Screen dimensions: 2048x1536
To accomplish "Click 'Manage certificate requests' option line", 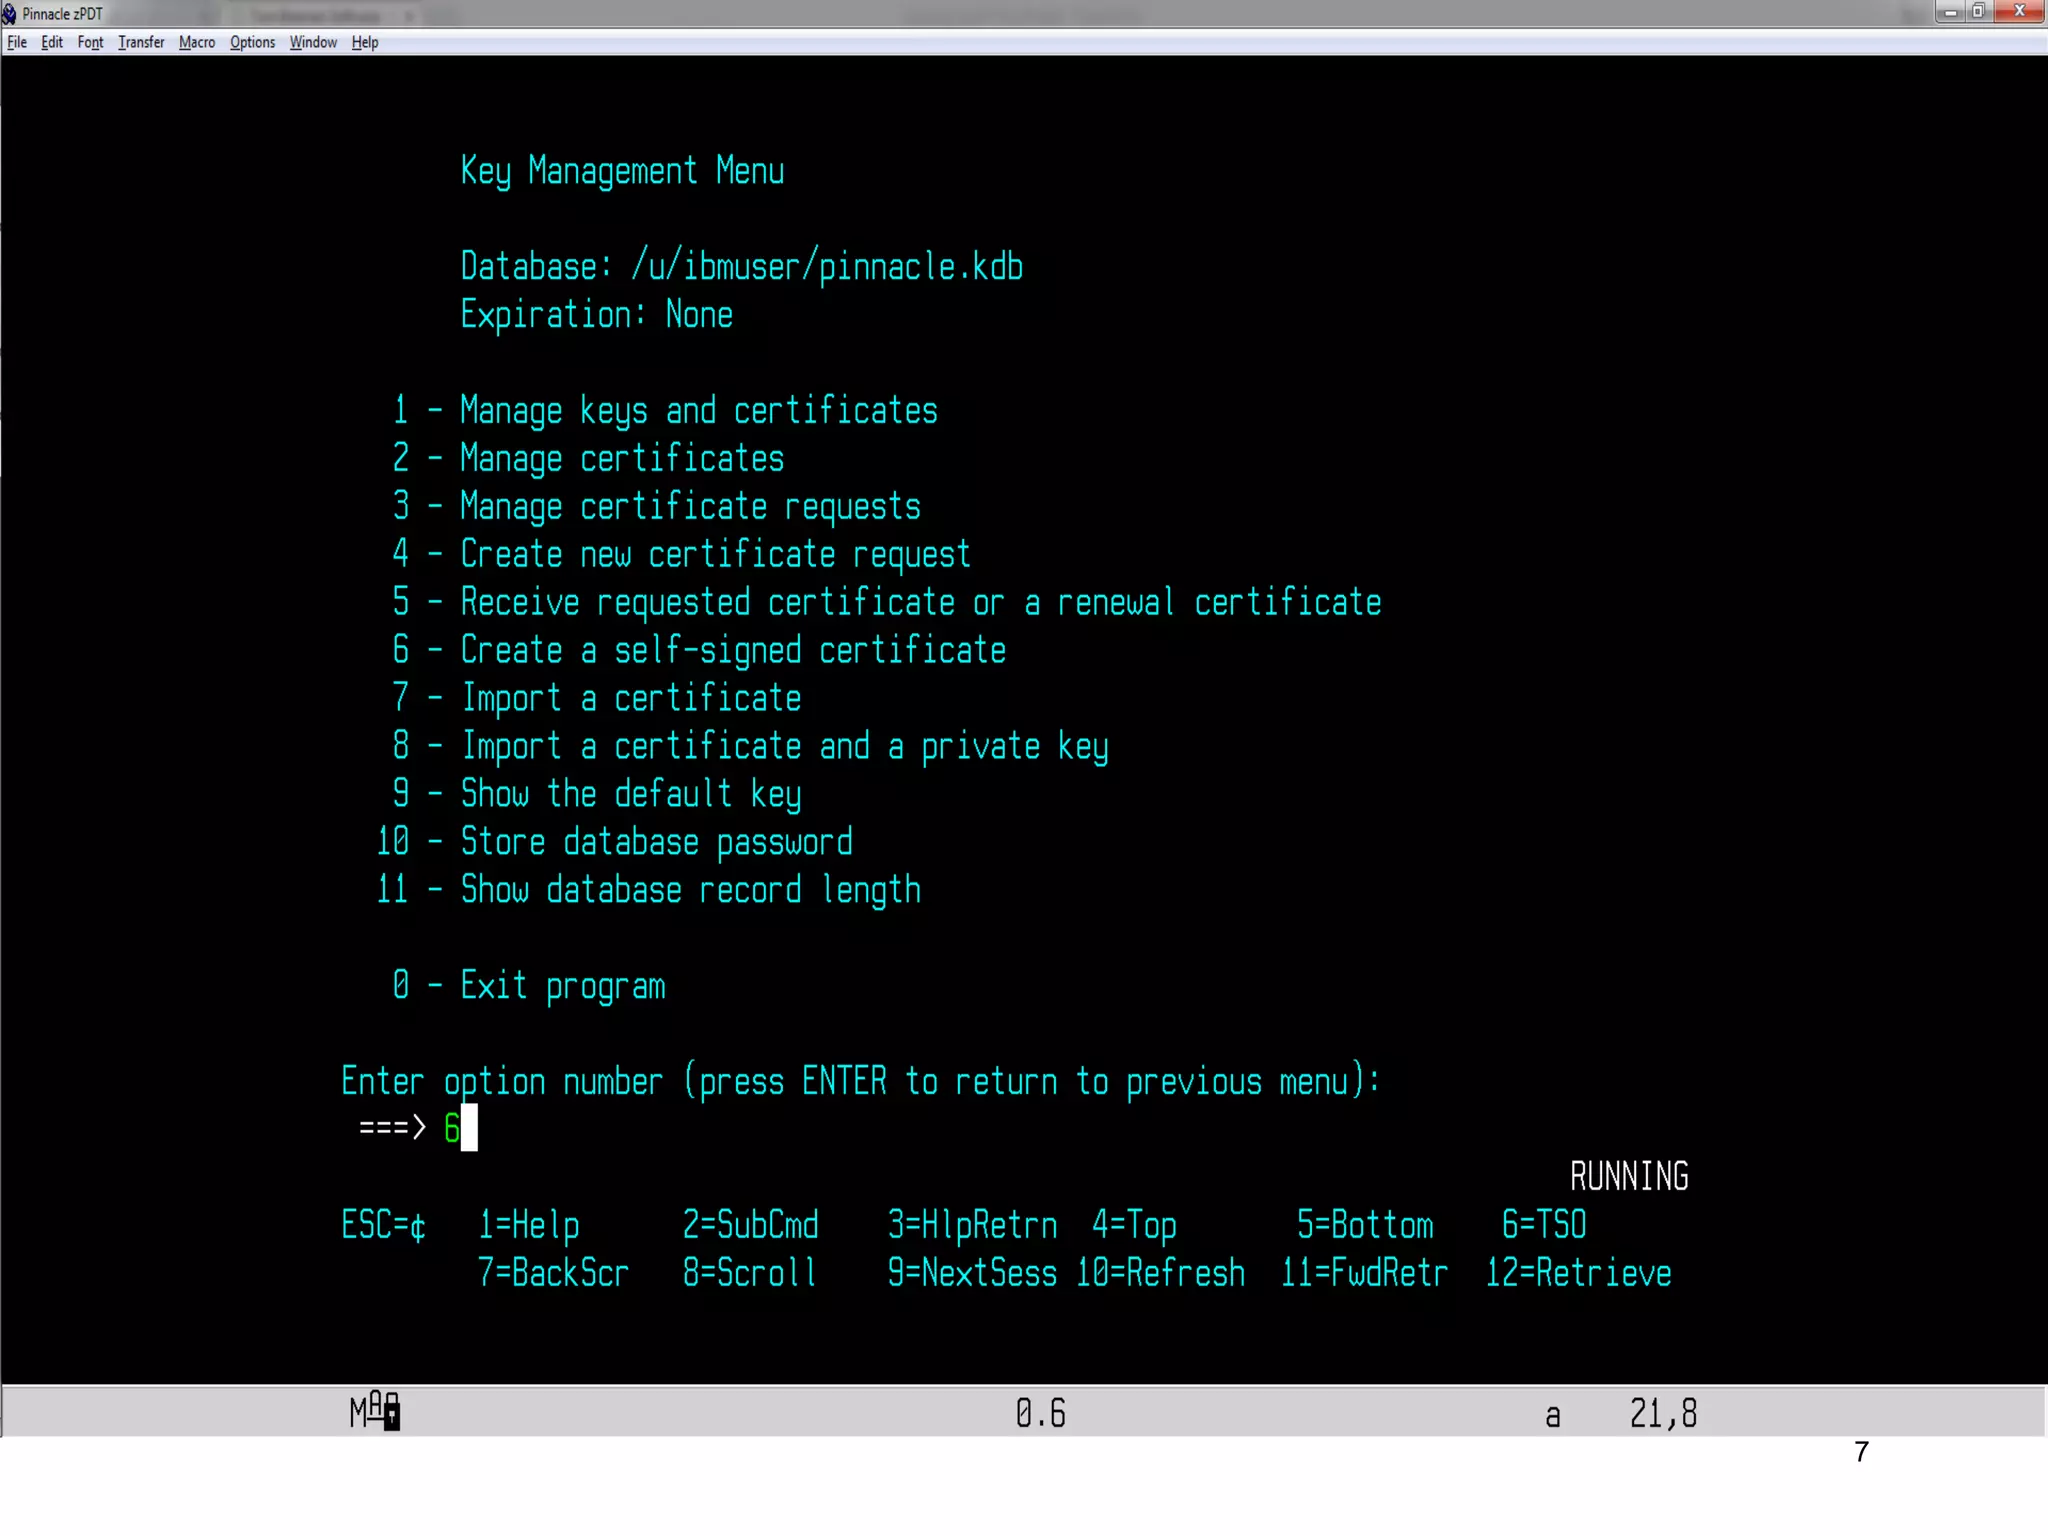I will click(656, 507).
